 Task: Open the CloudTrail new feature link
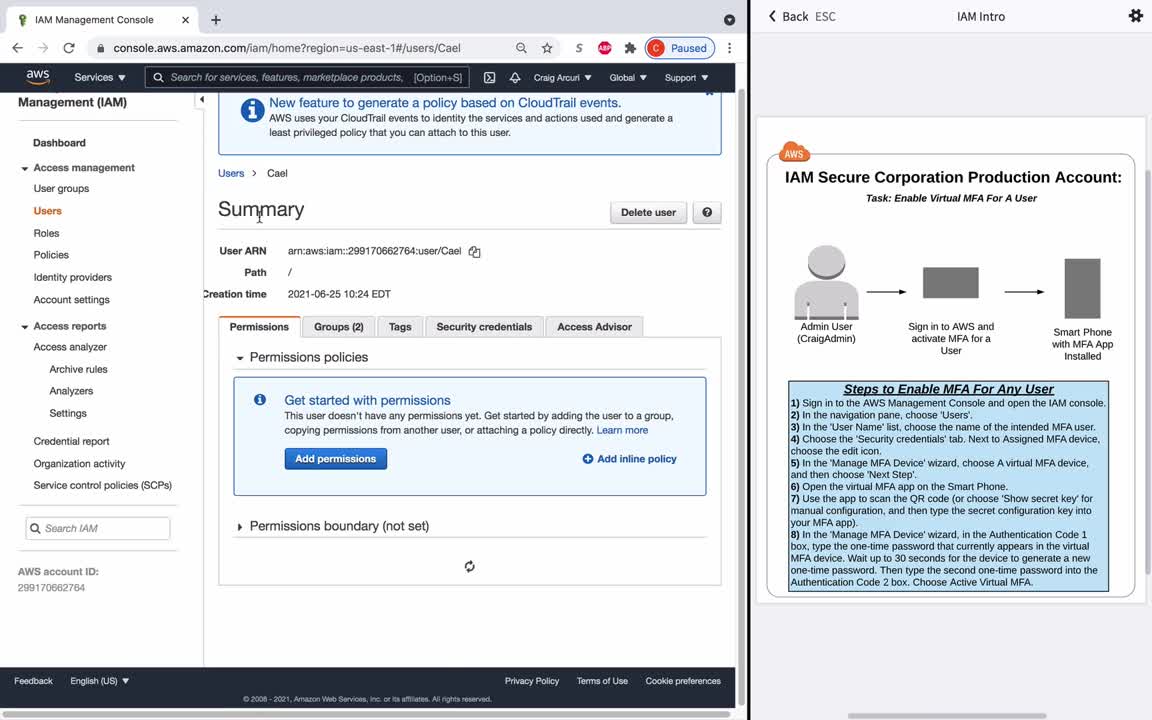(x=444, y=103)
